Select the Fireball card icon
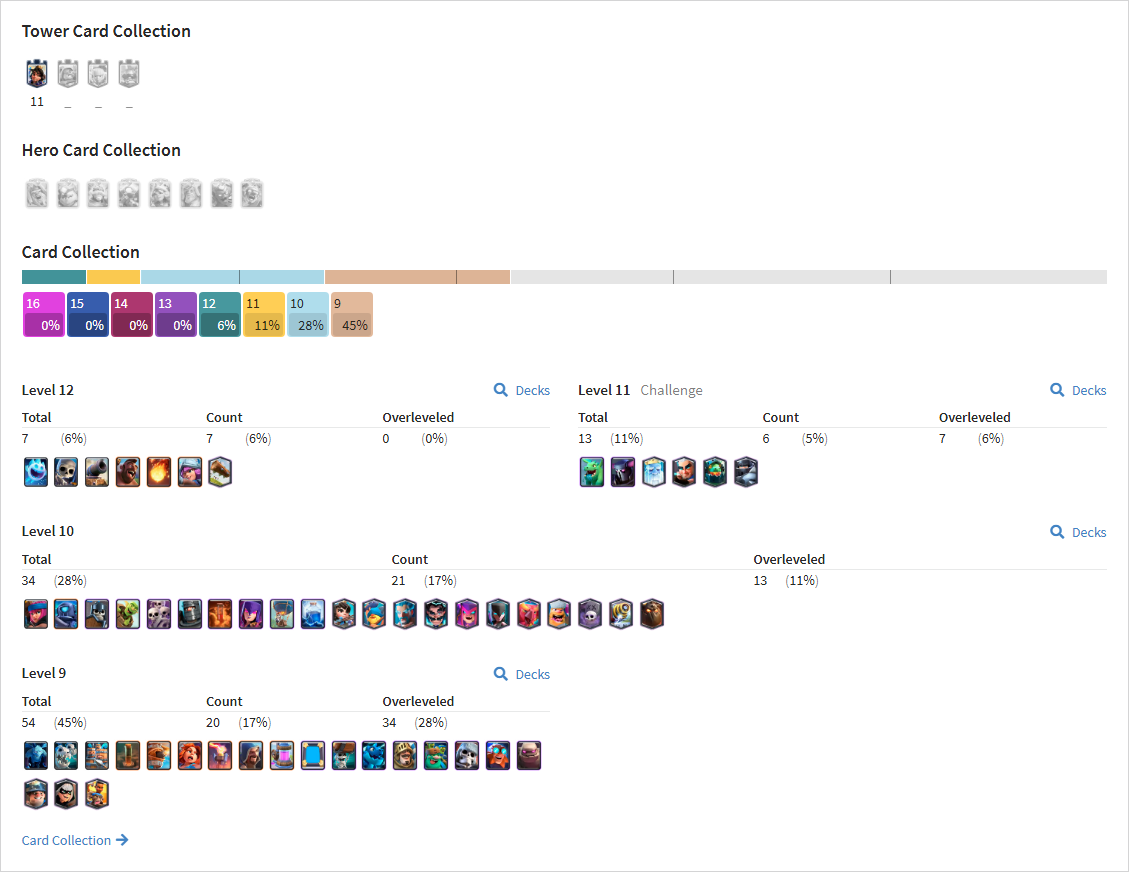The width and height of the screenshot is (1129, 872). coord(159,472)
